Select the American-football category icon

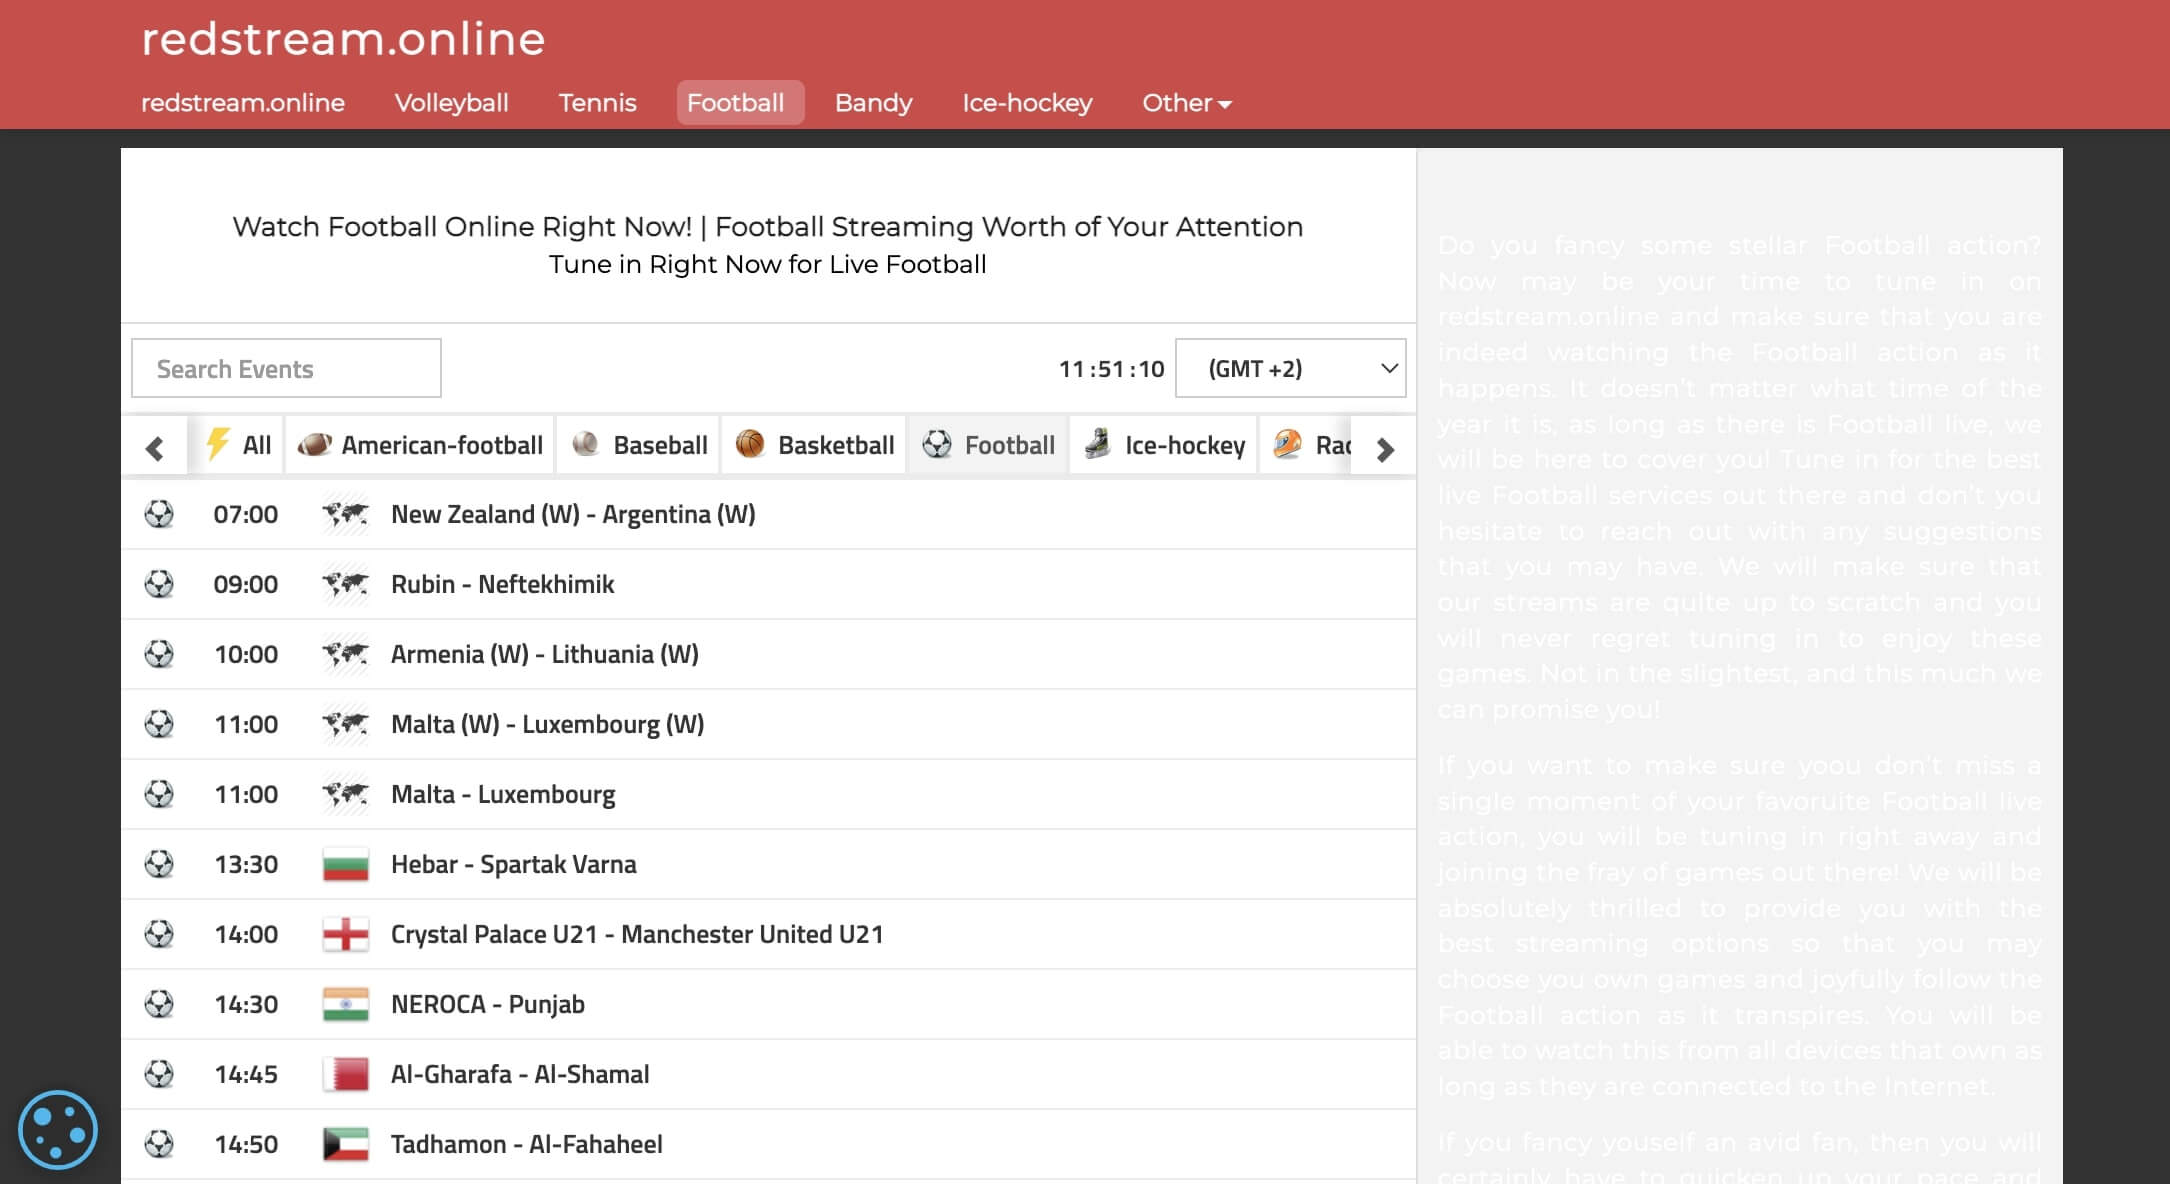[314, 444]
